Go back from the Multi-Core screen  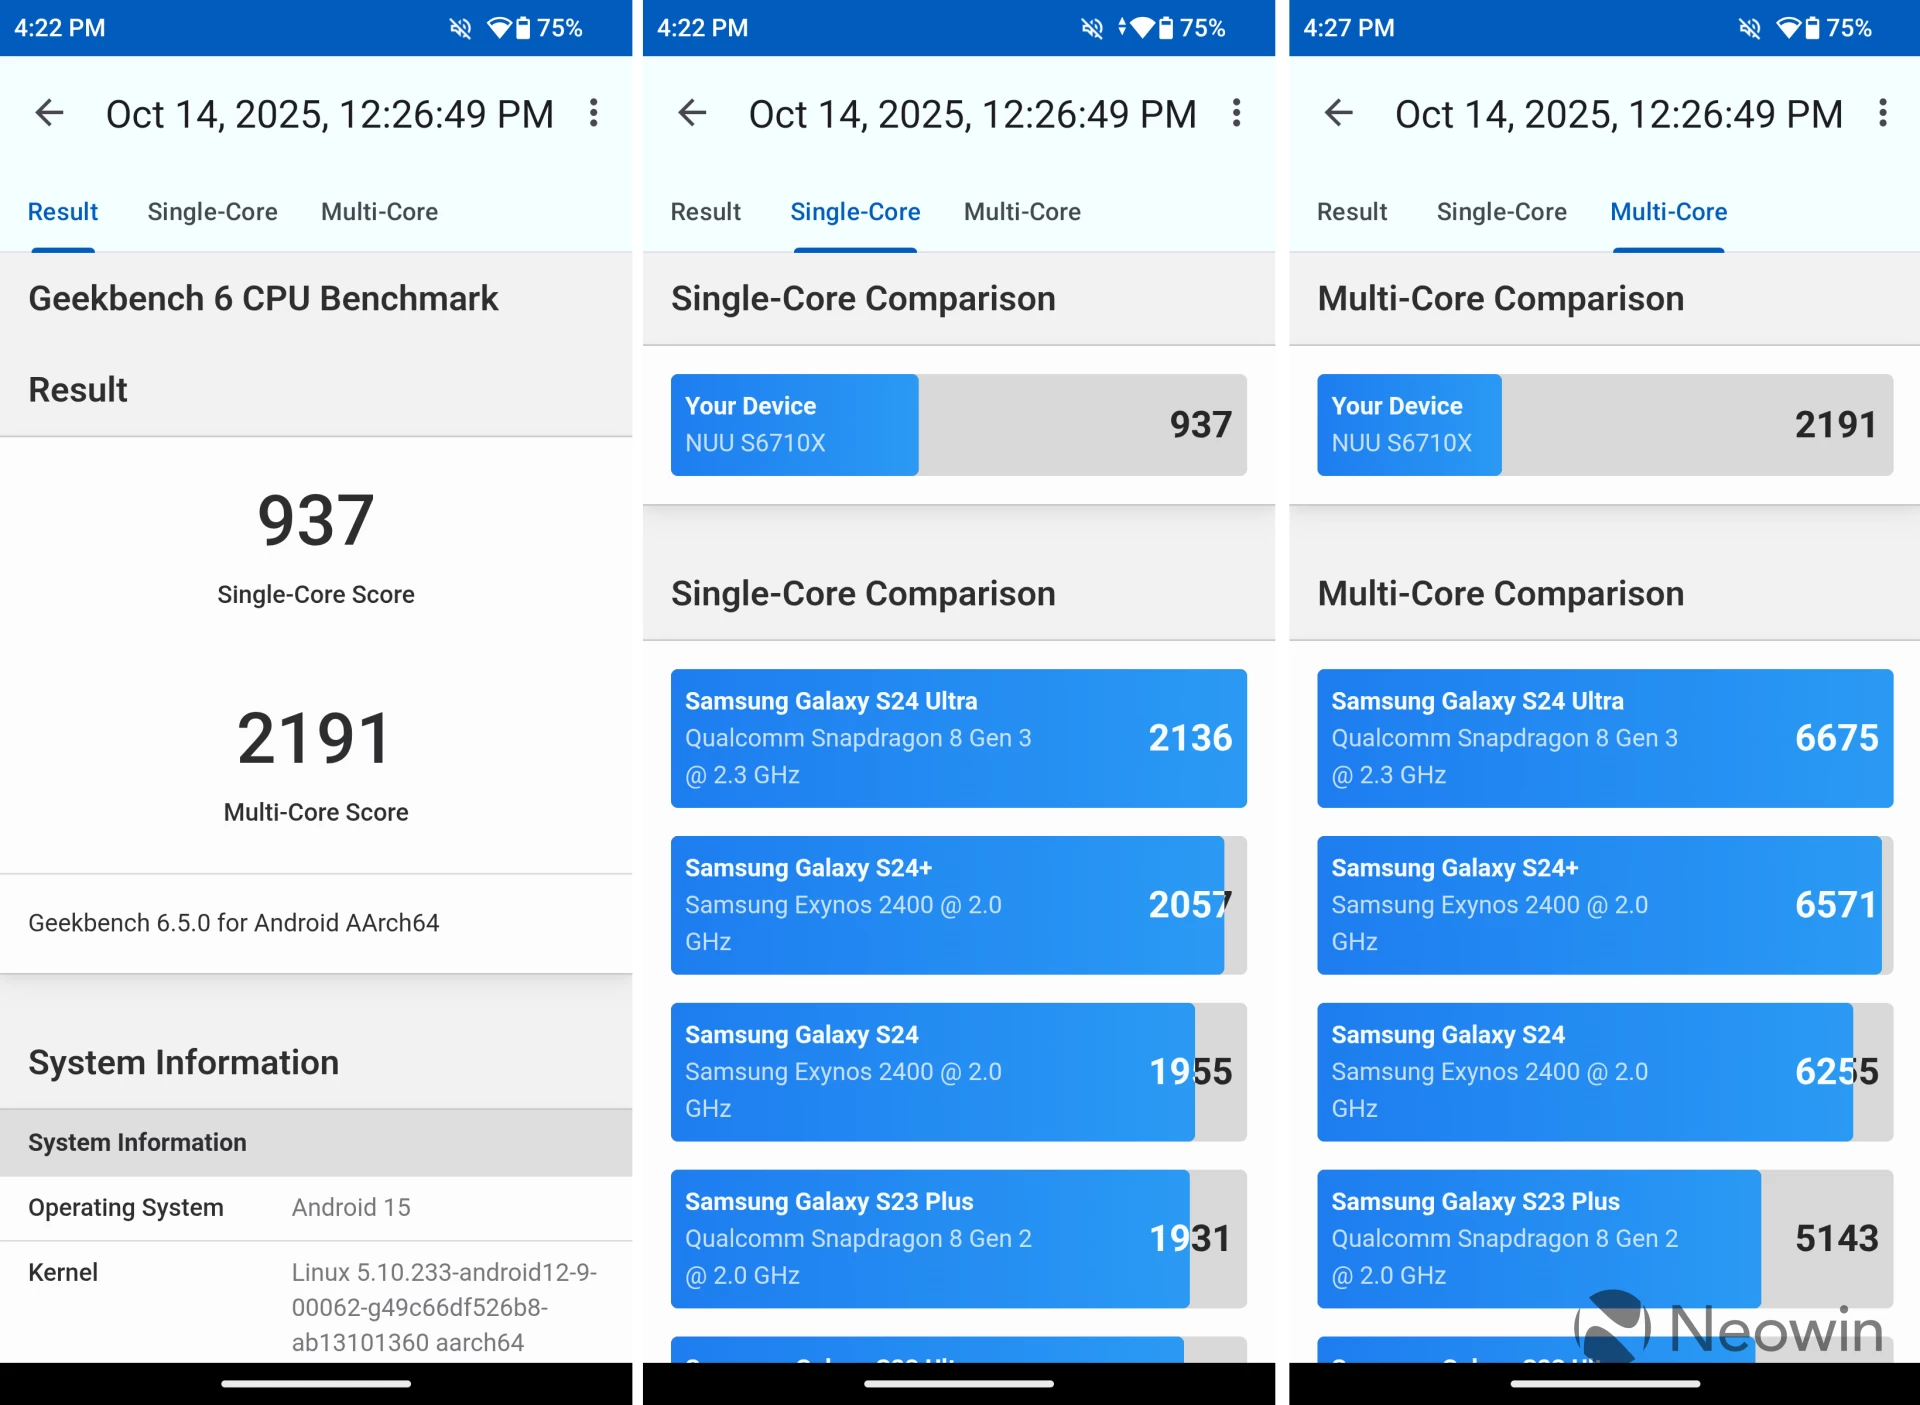point(1338,113)
